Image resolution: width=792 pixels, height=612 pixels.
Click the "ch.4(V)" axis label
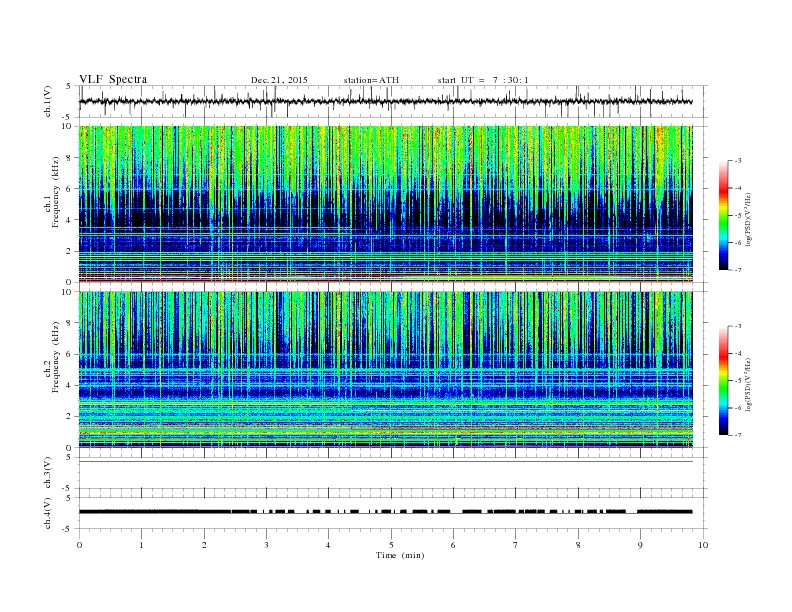click(x=48, y=513)
